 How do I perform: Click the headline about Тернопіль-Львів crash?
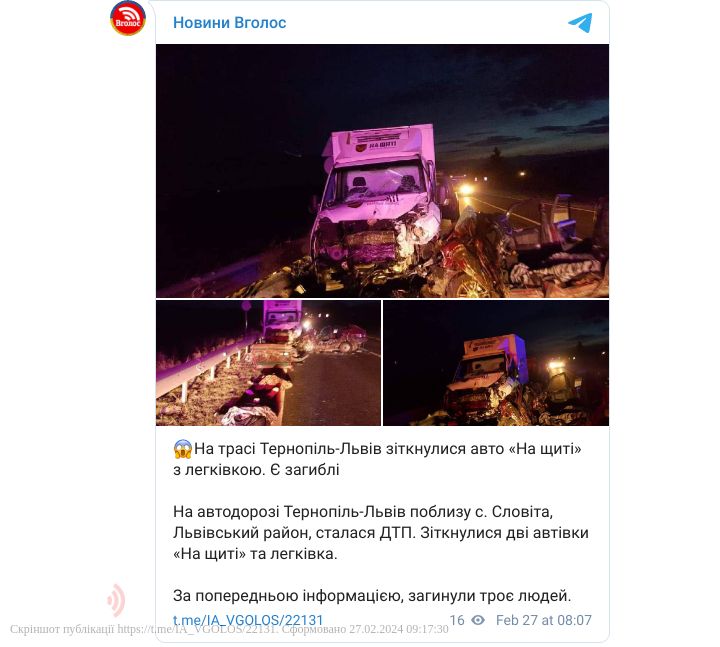[x=377, y=459]
